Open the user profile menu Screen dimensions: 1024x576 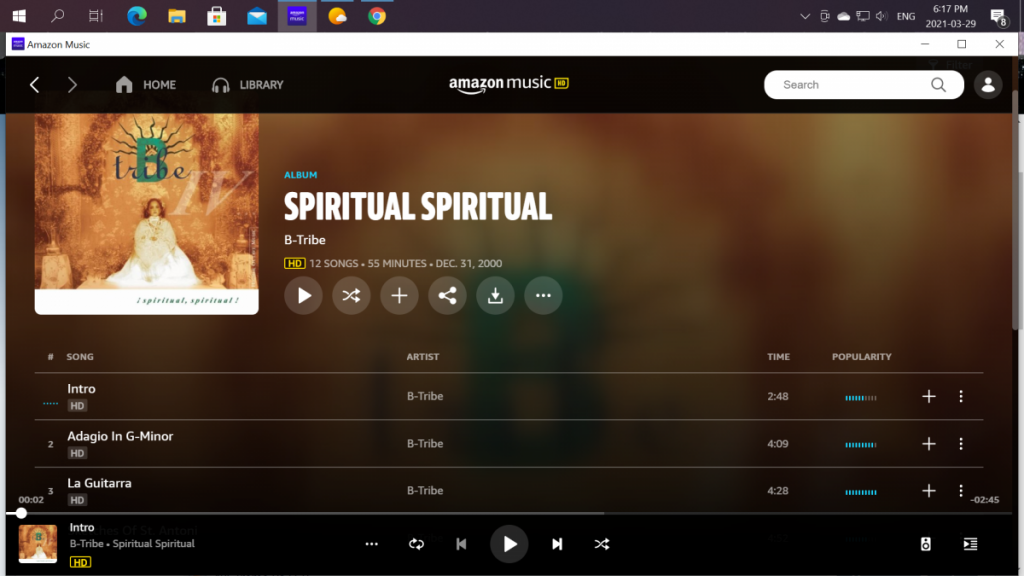[988, 85]
